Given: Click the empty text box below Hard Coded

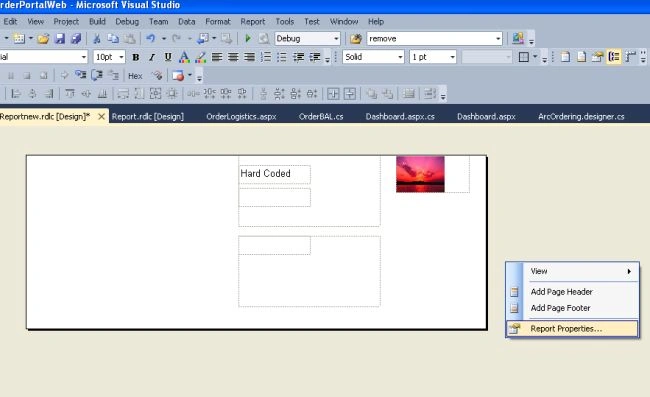Looking at the screenshot, I should tap(274, 197).
